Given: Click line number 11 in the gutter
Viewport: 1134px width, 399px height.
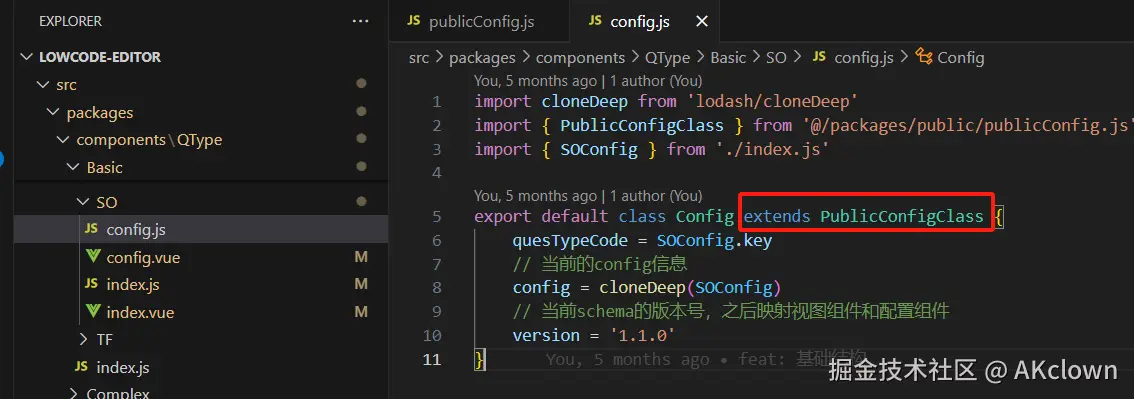Looking at the screenshot, I should pyautogui.click(x=431, y=359).
